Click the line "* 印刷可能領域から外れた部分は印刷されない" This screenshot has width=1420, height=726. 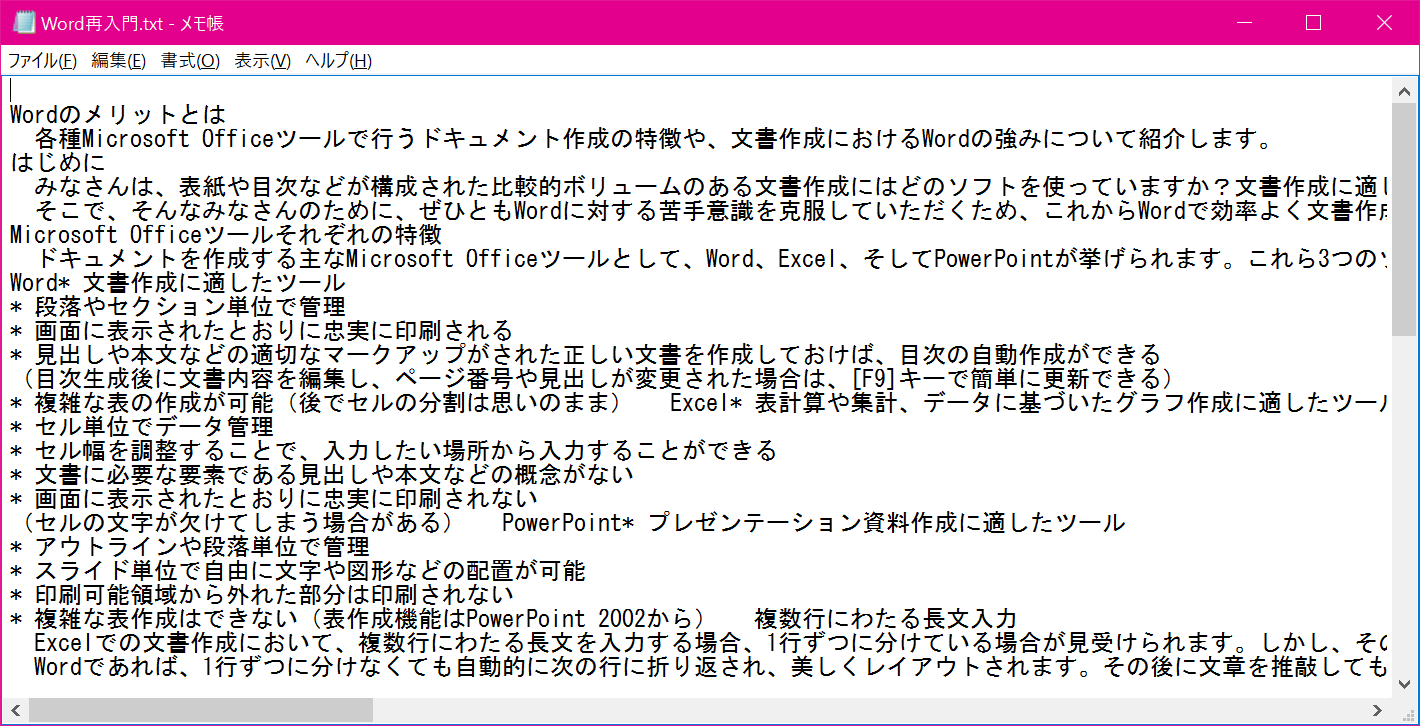tap(262, 594)
